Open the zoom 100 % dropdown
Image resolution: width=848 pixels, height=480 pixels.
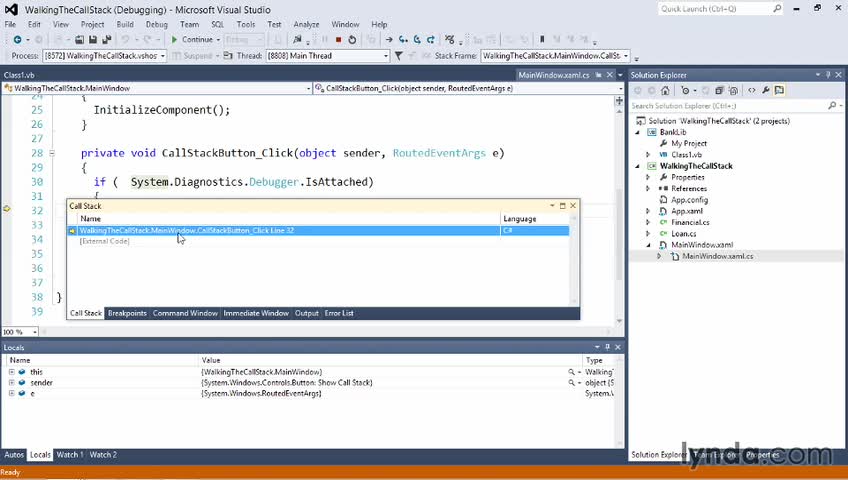[x=35, y=332]
